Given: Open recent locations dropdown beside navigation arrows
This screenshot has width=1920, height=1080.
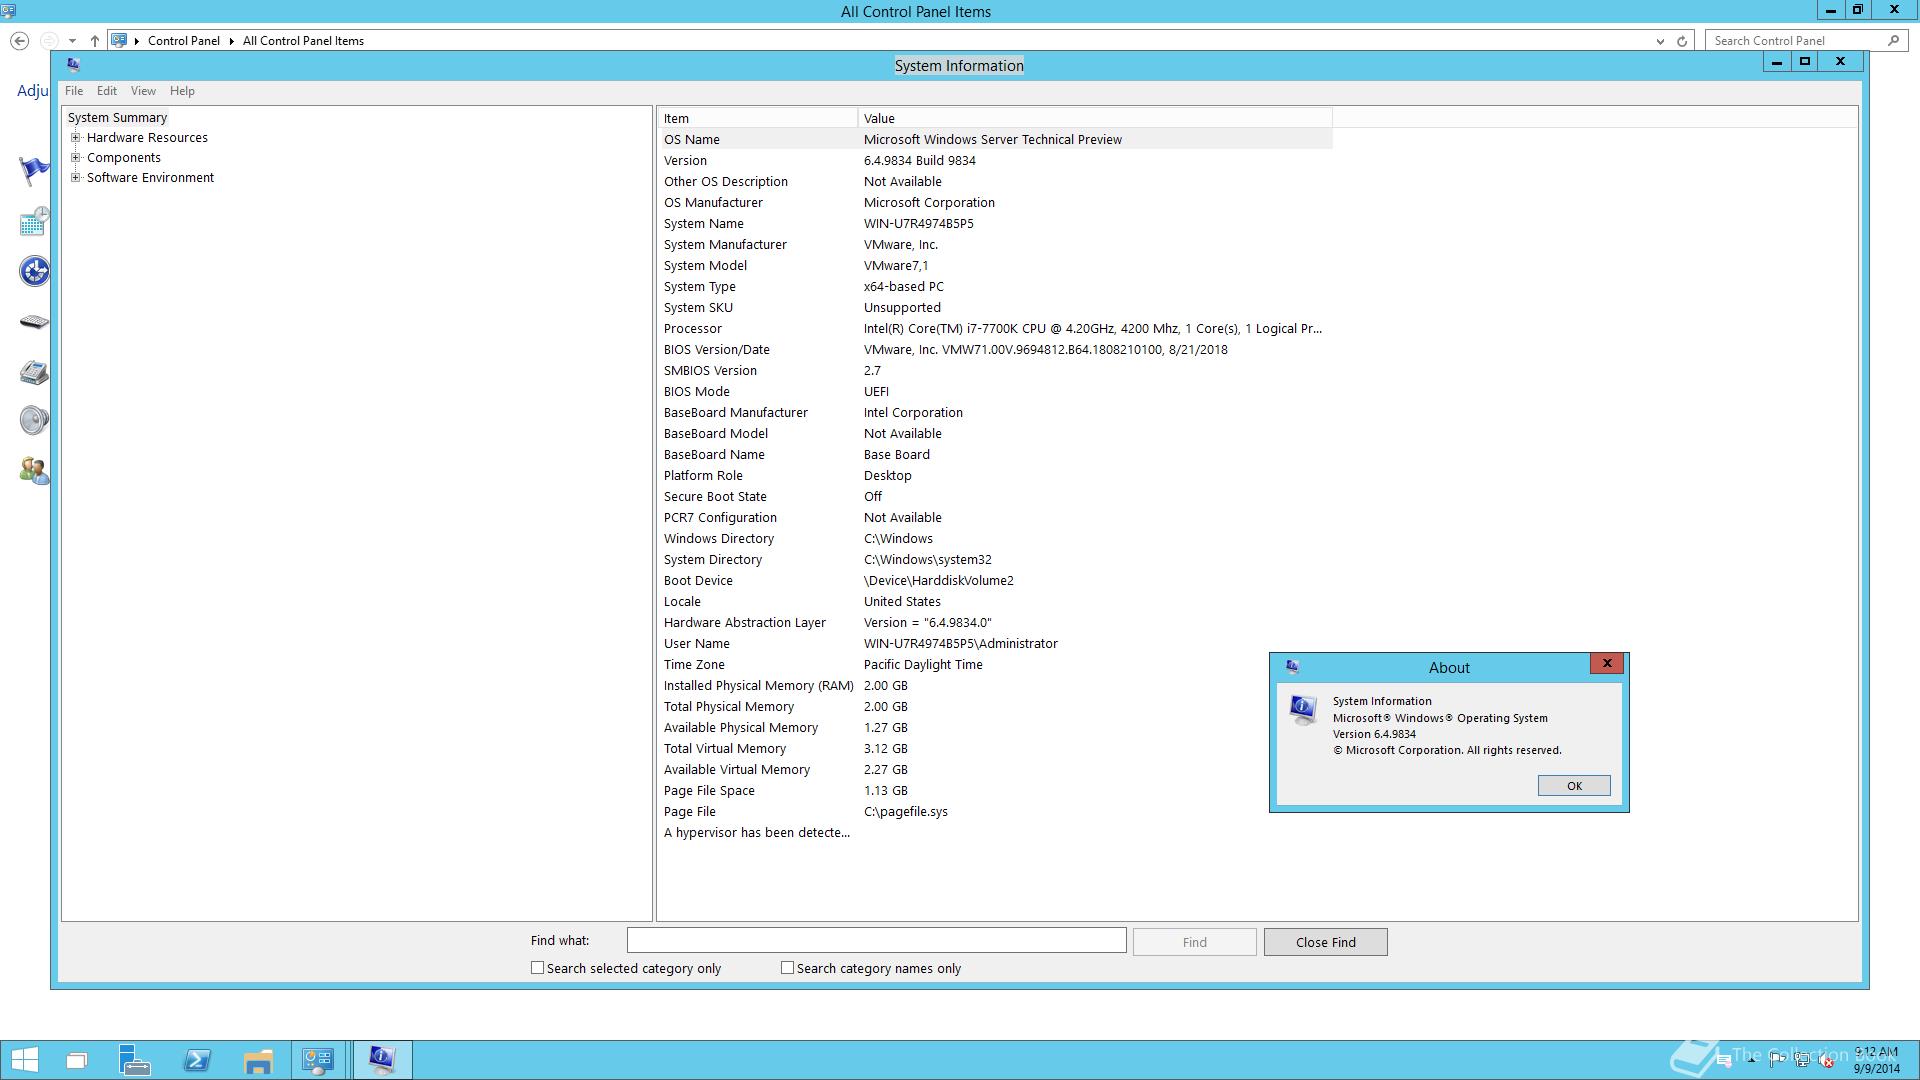Looking at the screenshot, I should click(72, 41).
